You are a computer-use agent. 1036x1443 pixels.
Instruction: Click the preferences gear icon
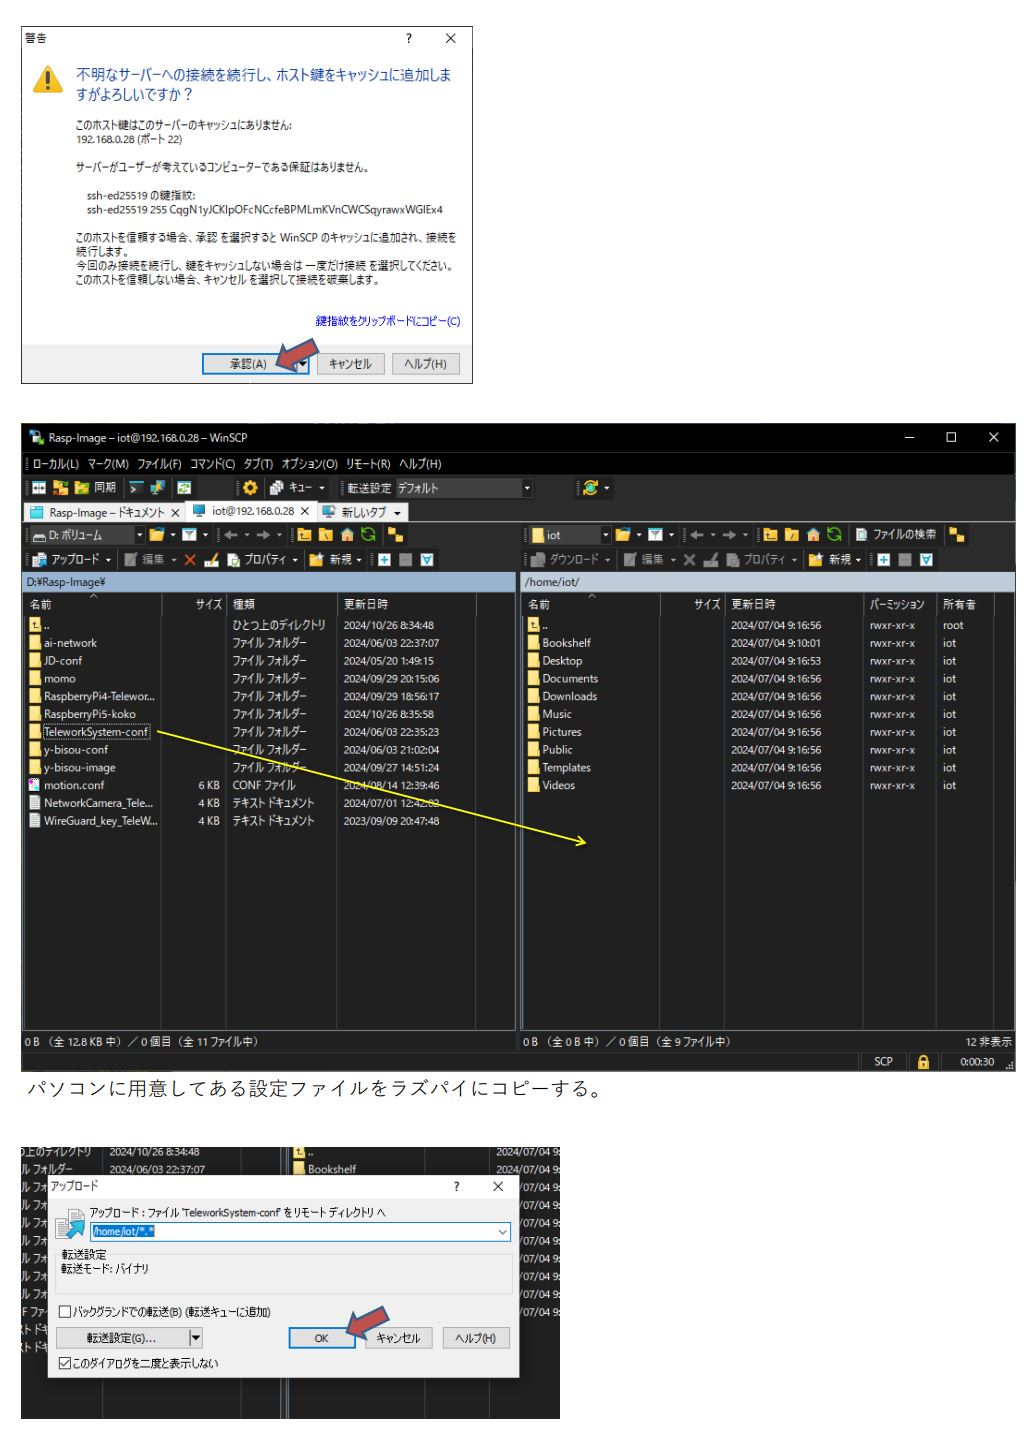[x=250, y=487]
